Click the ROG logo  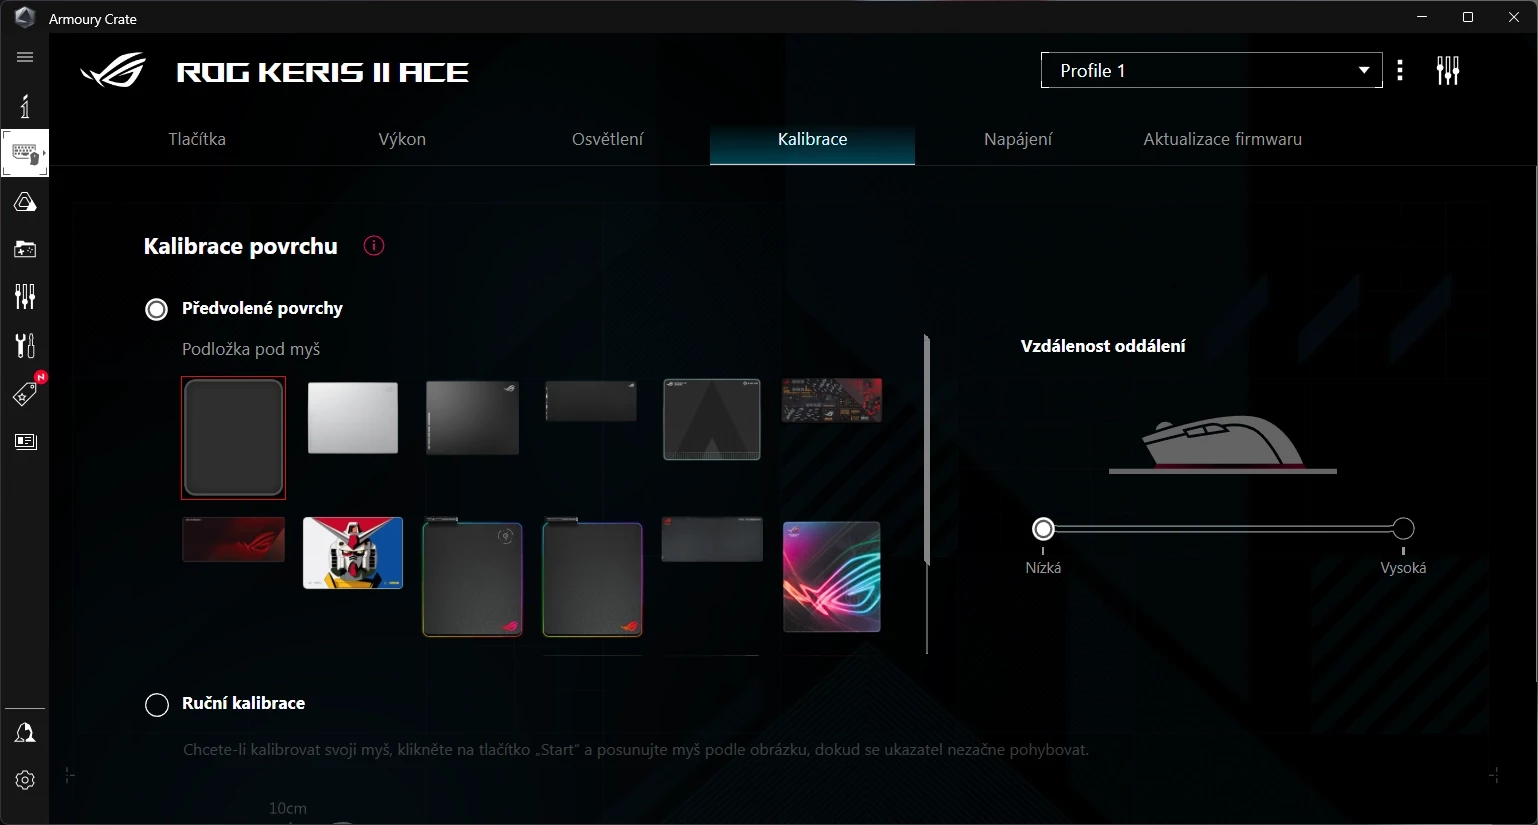113,71
